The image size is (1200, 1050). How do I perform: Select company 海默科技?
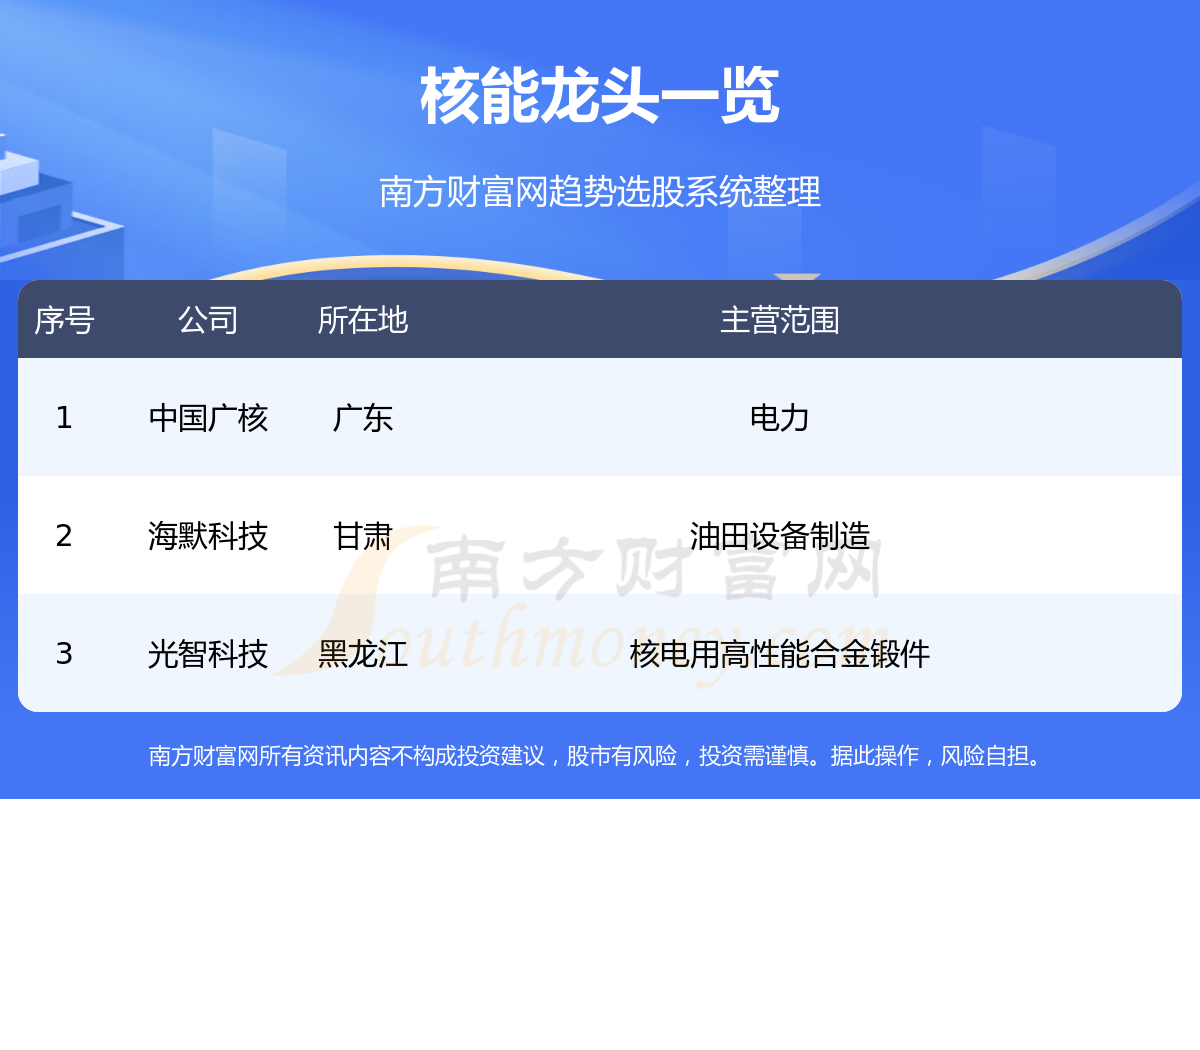[208, 536]
